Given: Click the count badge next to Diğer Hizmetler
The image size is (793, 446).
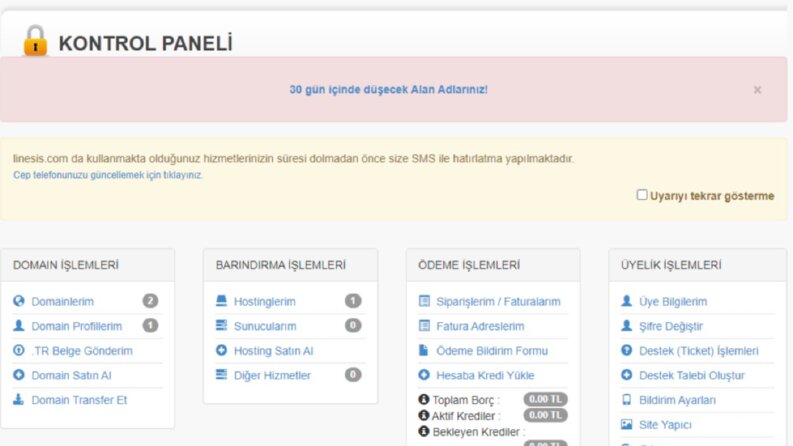Looking at the screenshot, I should [353, 375].
